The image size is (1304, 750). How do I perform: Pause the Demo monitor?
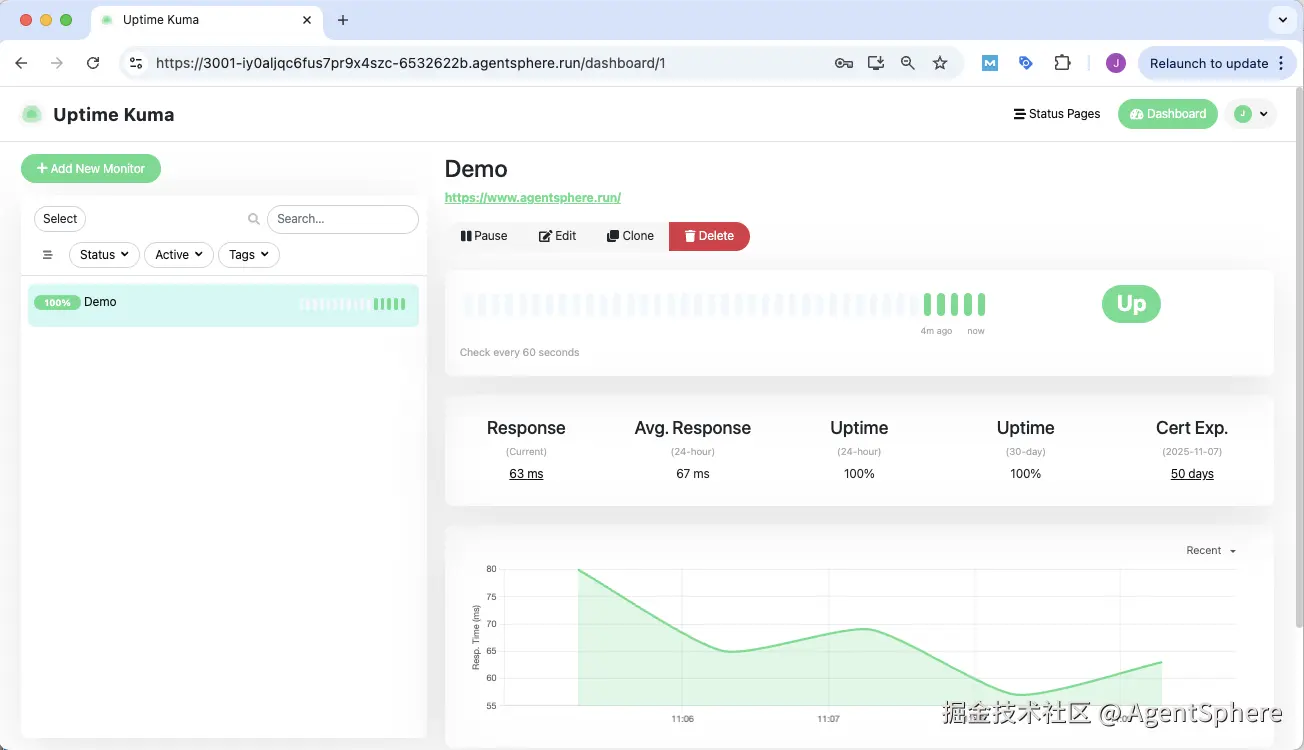pyautogui.click(x=483, y=236)
